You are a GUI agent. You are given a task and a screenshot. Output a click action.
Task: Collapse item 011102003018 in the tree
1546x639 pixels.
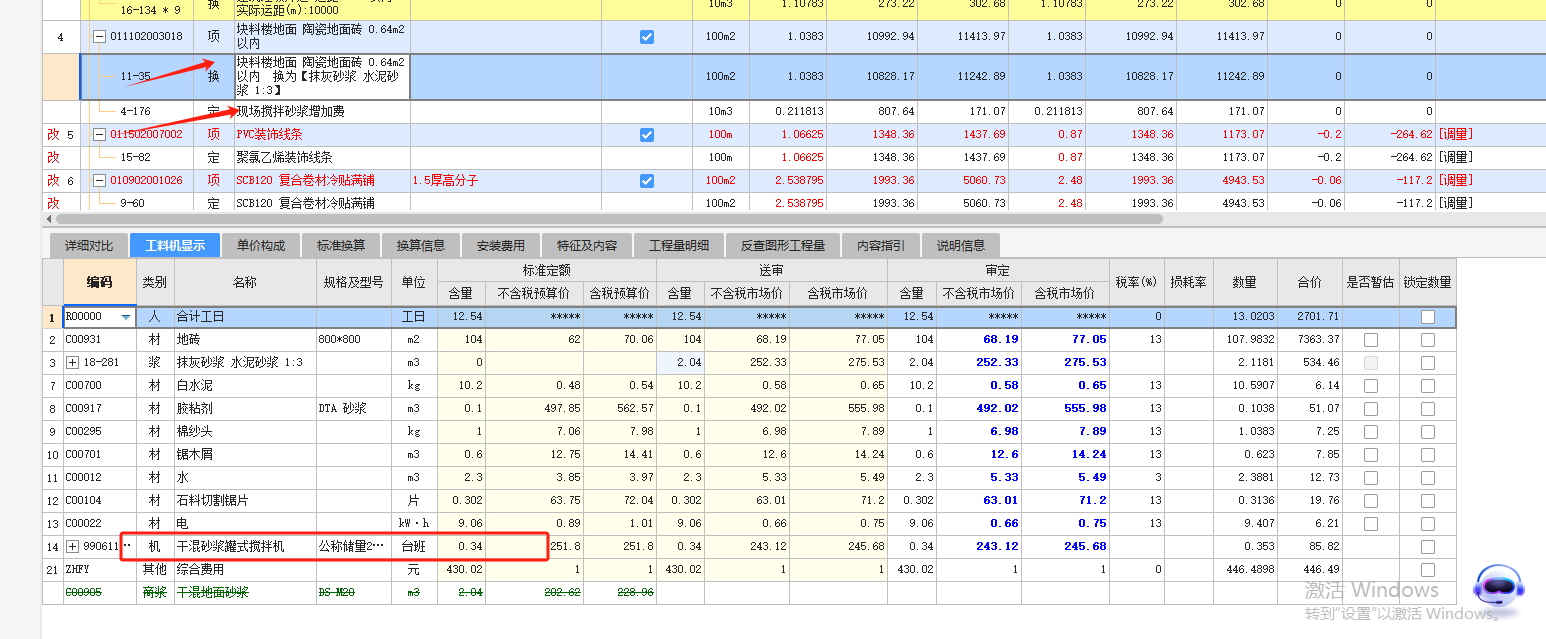point(99,36)
